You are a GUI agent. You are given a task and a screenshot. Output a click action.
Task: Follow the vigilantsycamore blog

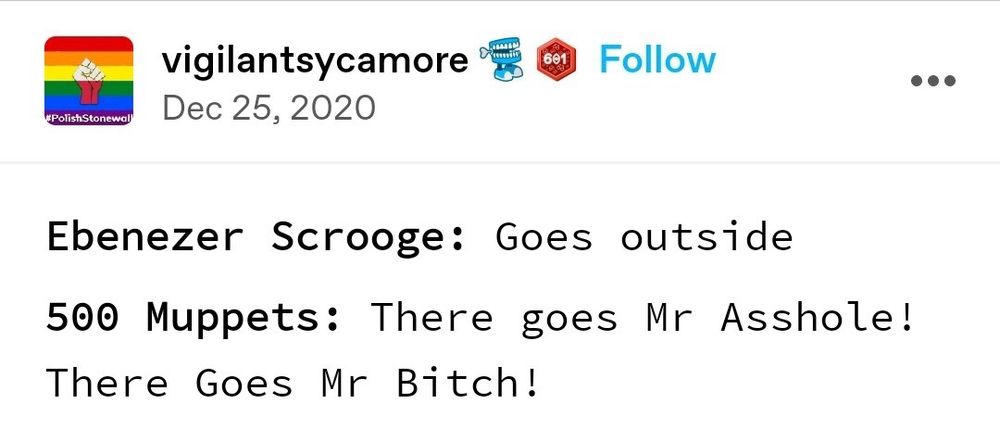point(658,60)
